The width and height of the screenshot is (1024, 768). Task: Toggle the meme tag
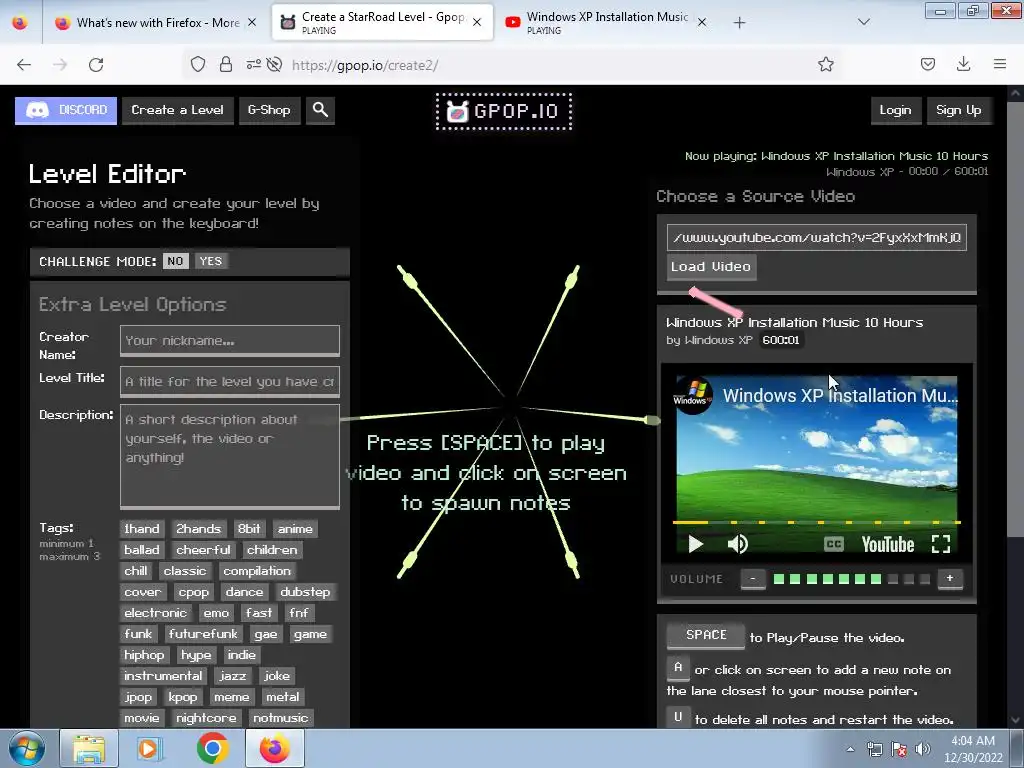(x=232, y=697)
